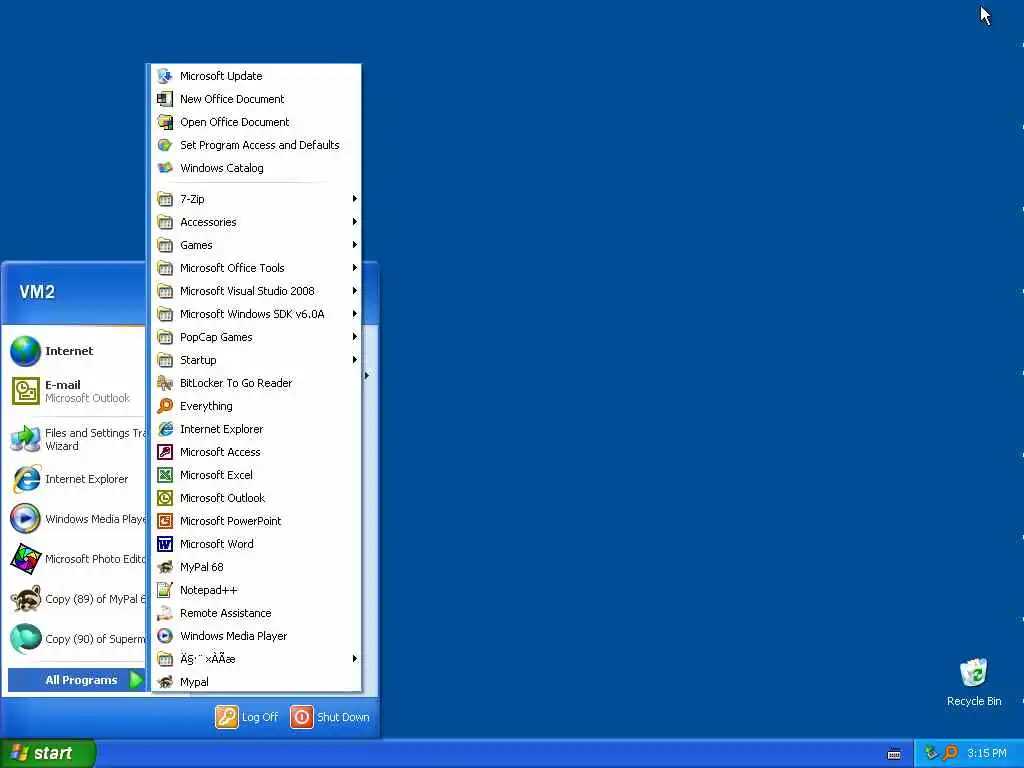Click the Remote Assistance icon

pos(165,613)
